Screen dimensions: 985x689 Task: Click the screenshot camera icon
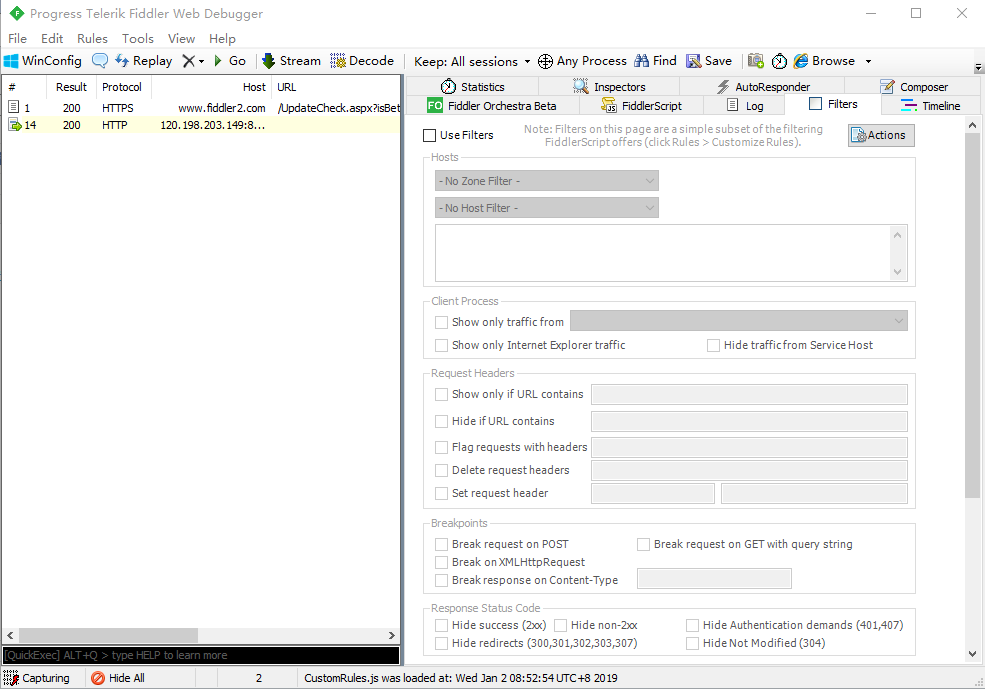[756, 61]
